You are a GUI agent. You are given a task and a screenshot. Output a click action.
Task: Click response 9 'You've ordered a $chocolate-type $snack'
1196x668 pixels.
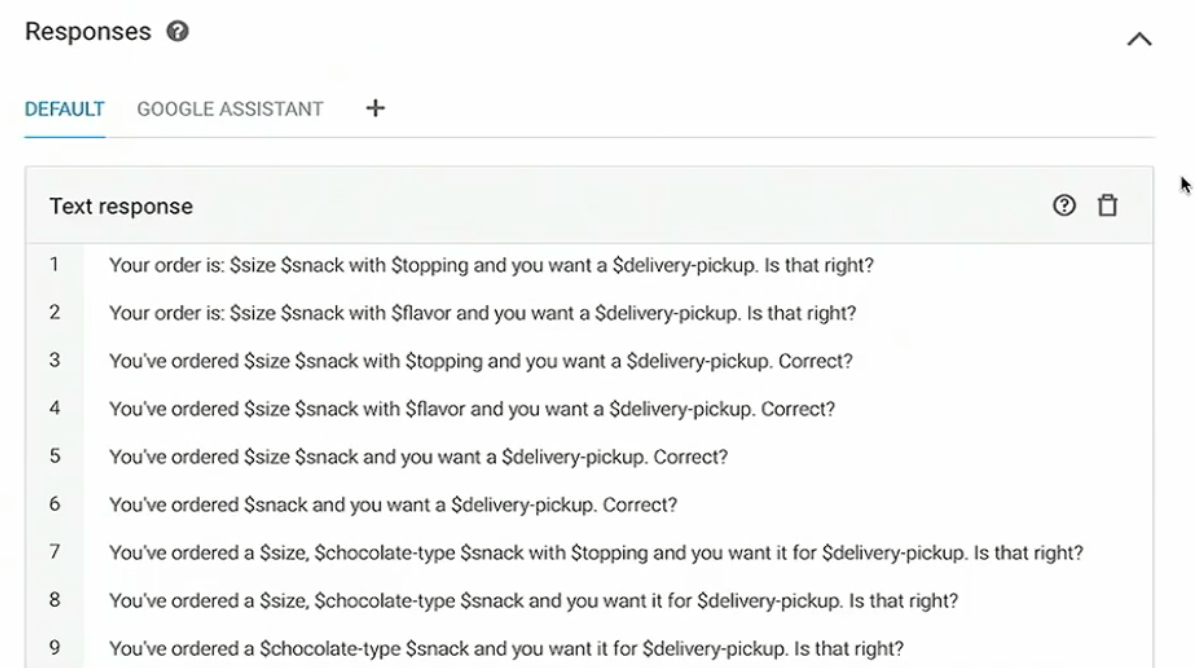[x=506, y=649]
